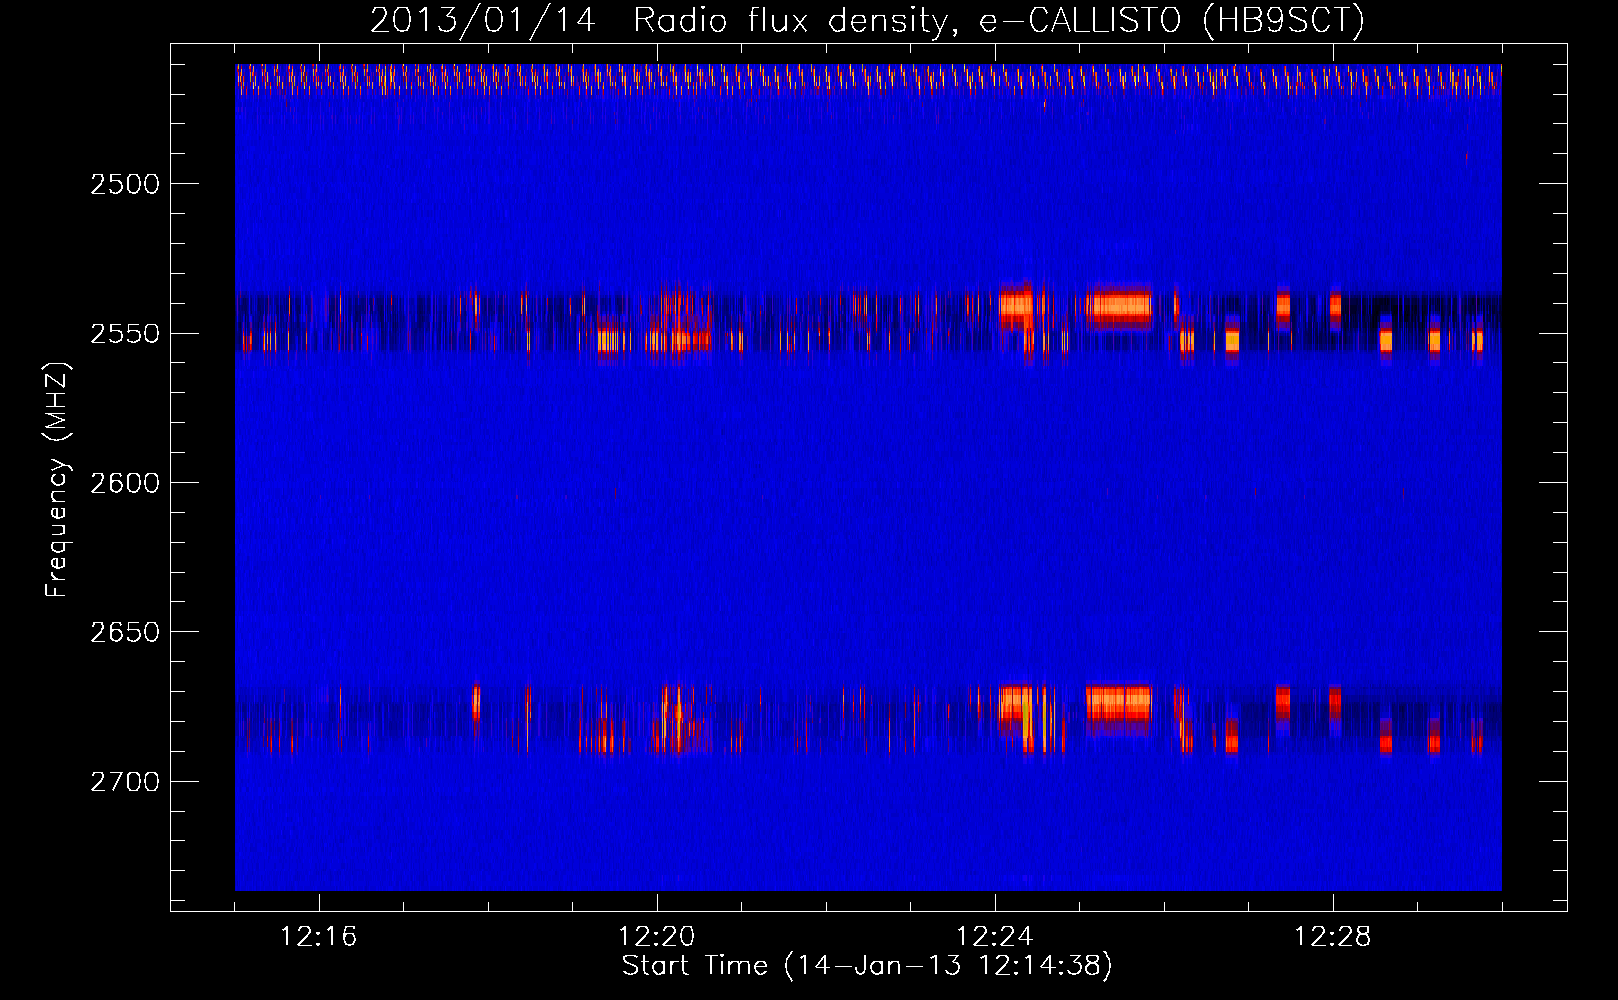Click the 2600 frequency axis label

pyautogui.click(x=124, y=483)
